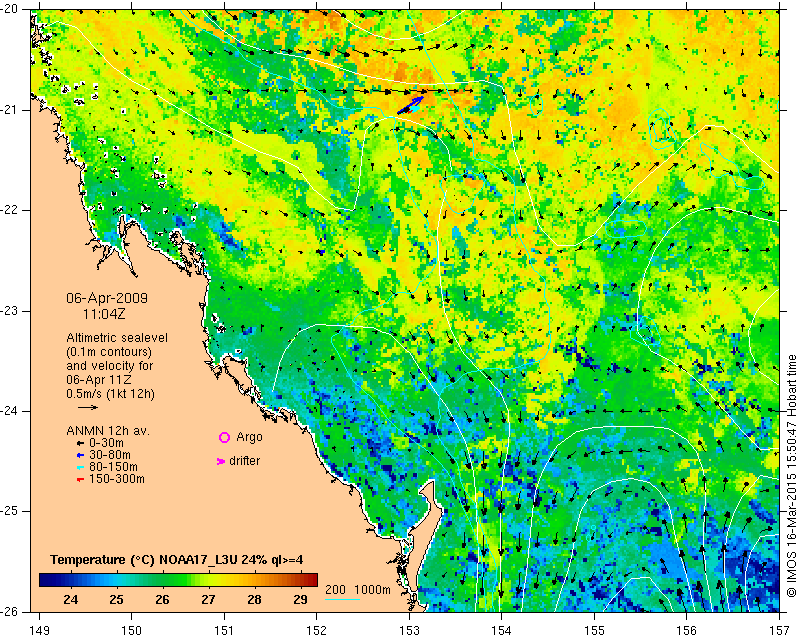Click the '0.5m/s (1kt 12h)' text

(111, 394)
